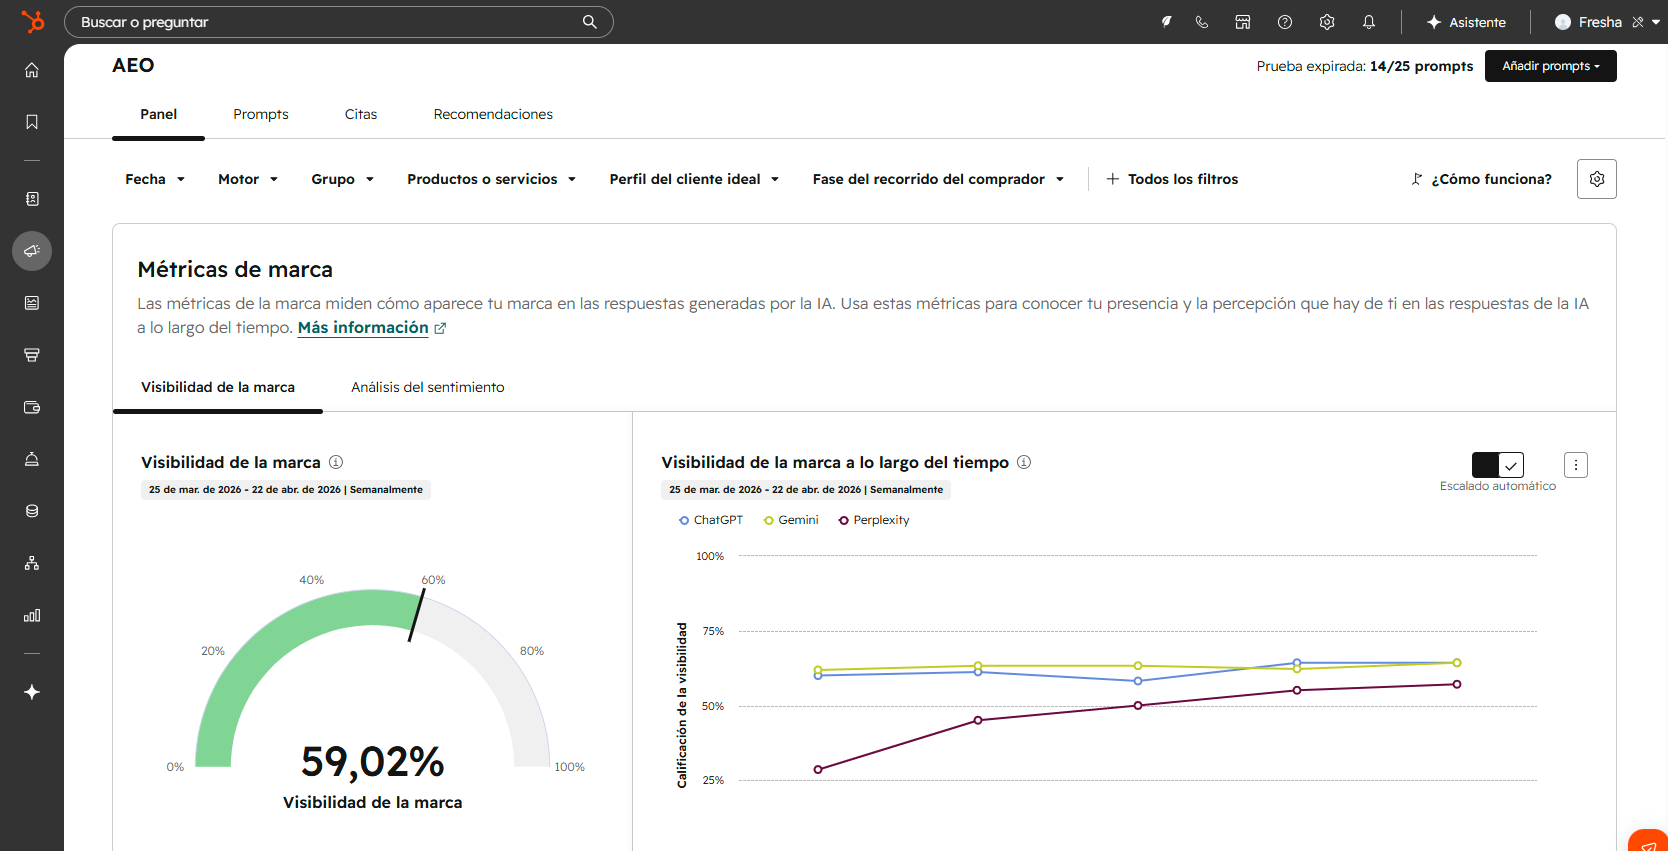This screenshot has width=1668, height=851.
Task: Click Todos los filtros button
Action: [x=1172, y=179]
